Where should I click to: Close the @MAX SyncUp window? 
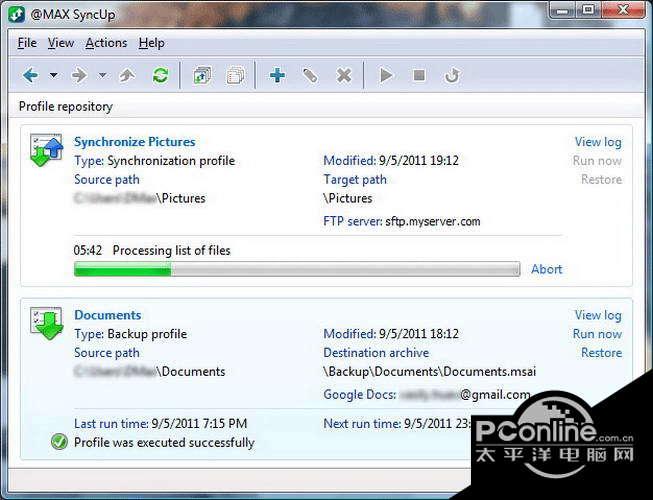(623, 10)
